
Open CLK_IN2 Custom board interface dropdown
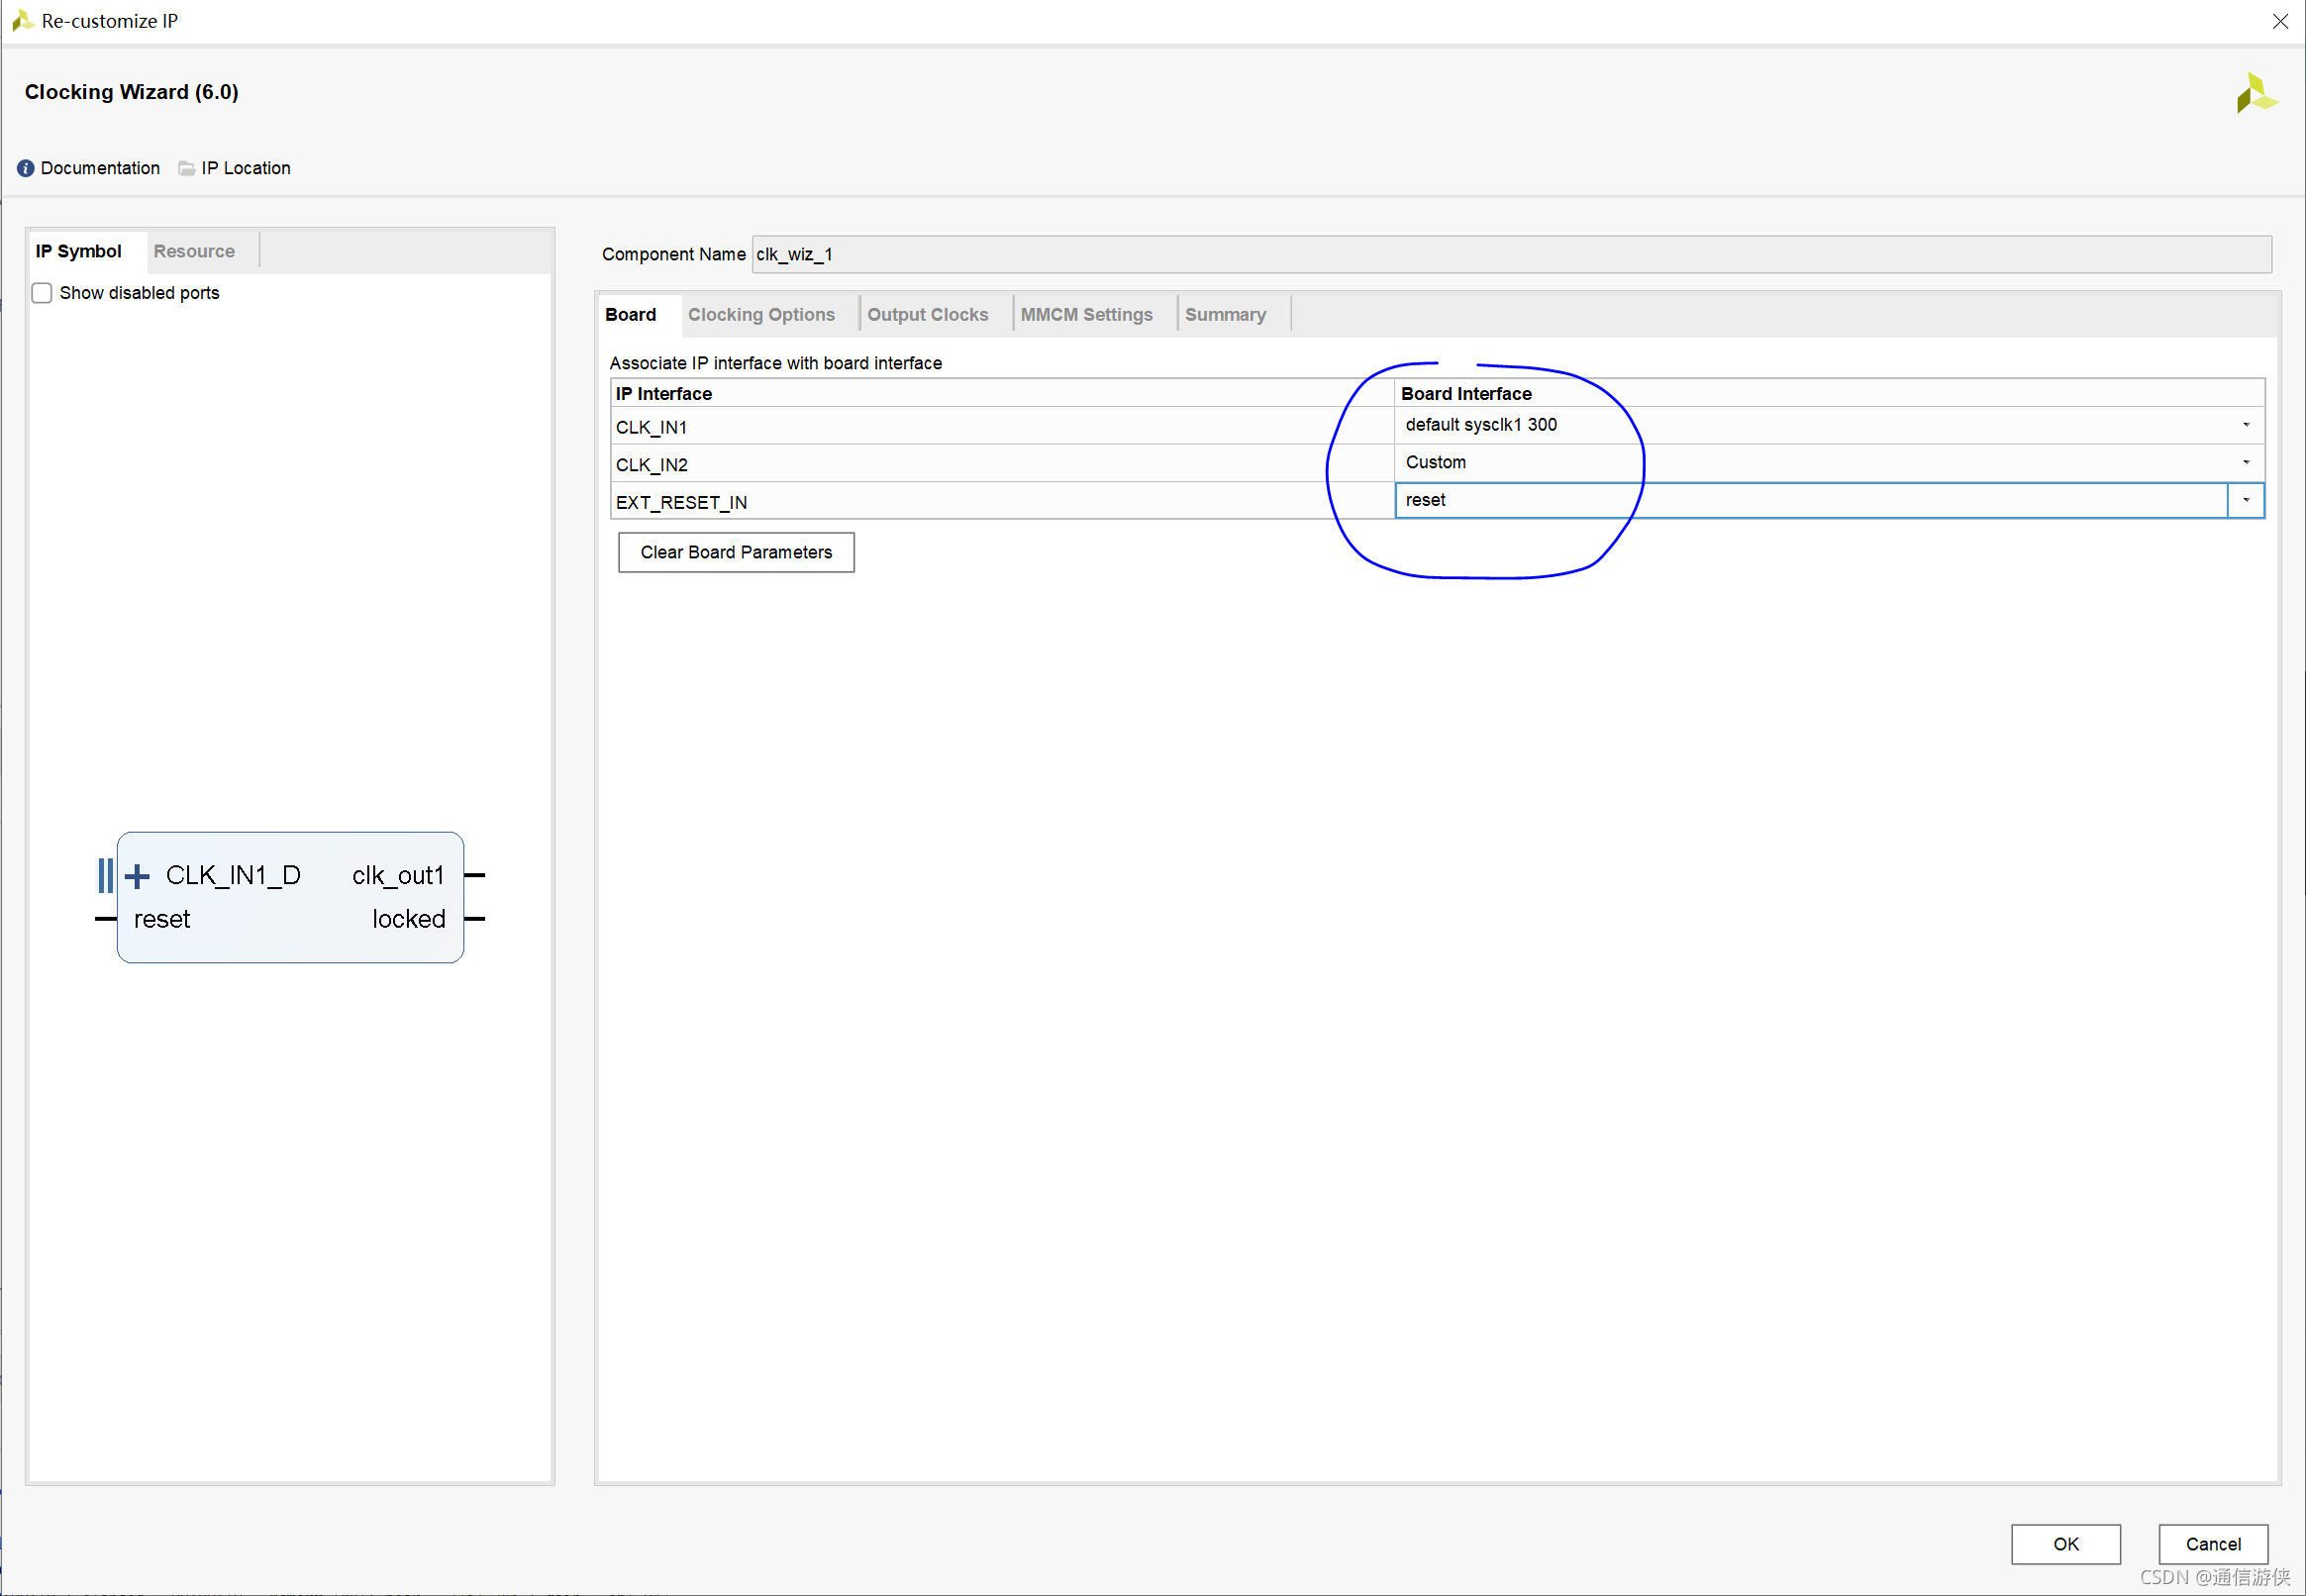[x=2246, y=462]
